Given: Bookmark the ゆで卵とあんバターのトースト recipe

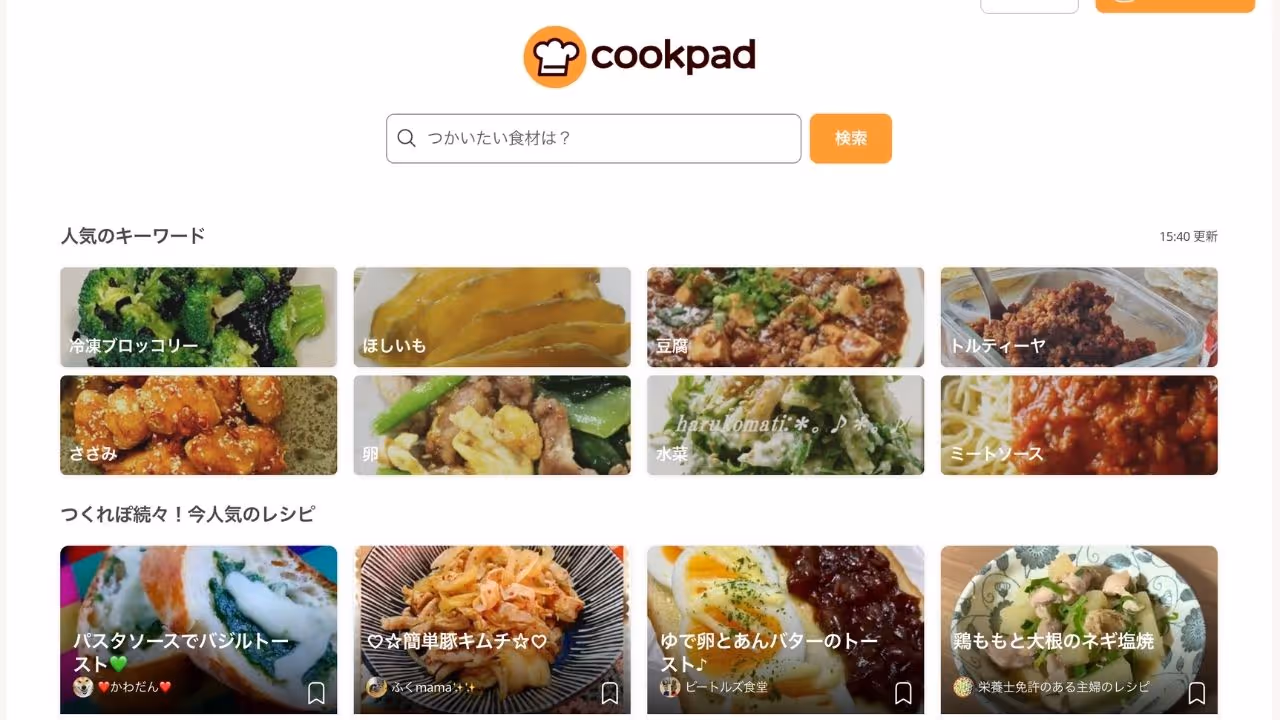Looking at the screenshot, I should [903, 693].
